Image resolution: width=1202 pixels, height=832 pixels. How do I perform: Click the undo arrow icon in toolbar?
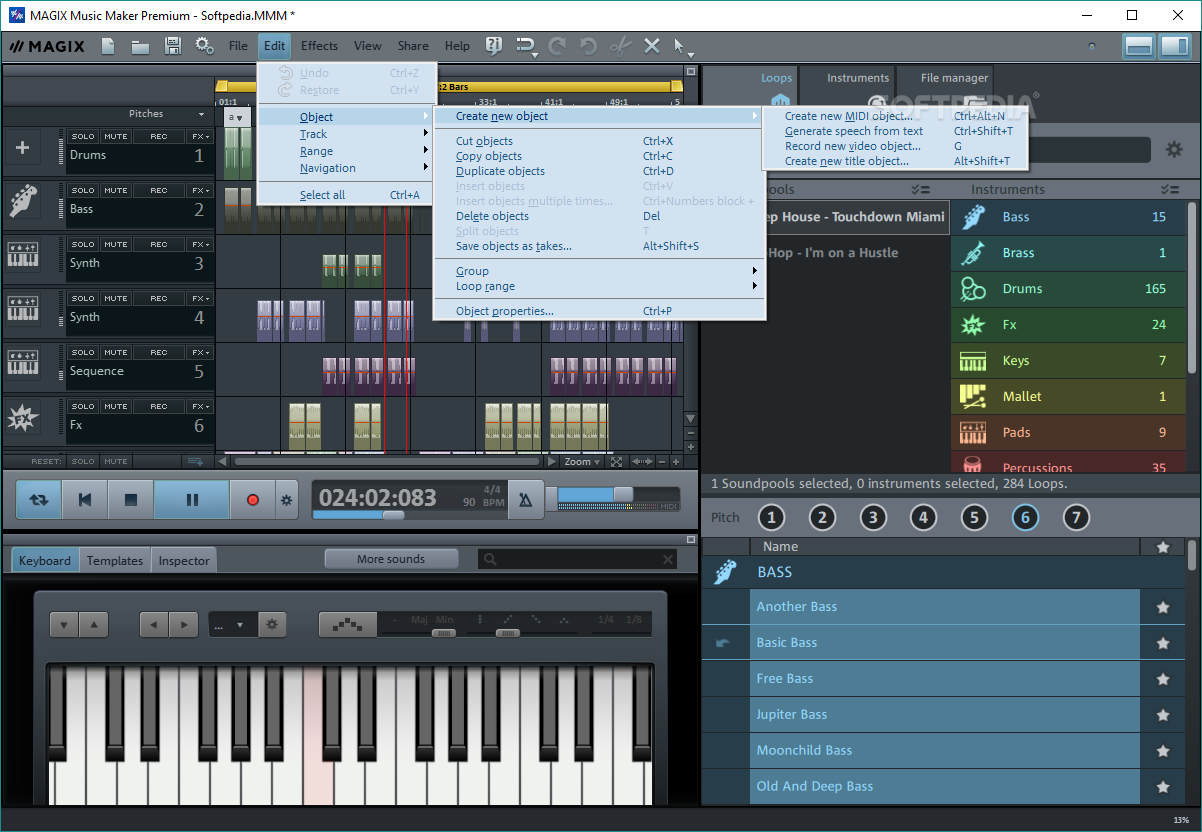(x=589, y=46)
